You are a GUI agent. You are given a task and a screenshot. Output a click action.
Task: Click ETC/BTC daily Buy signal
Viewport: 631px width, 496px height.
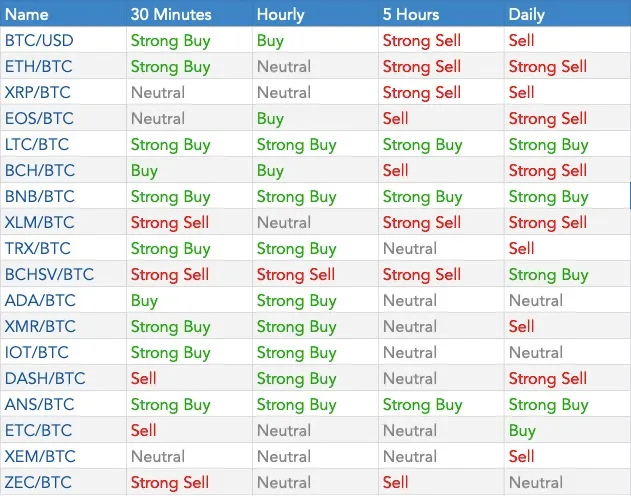522,431
